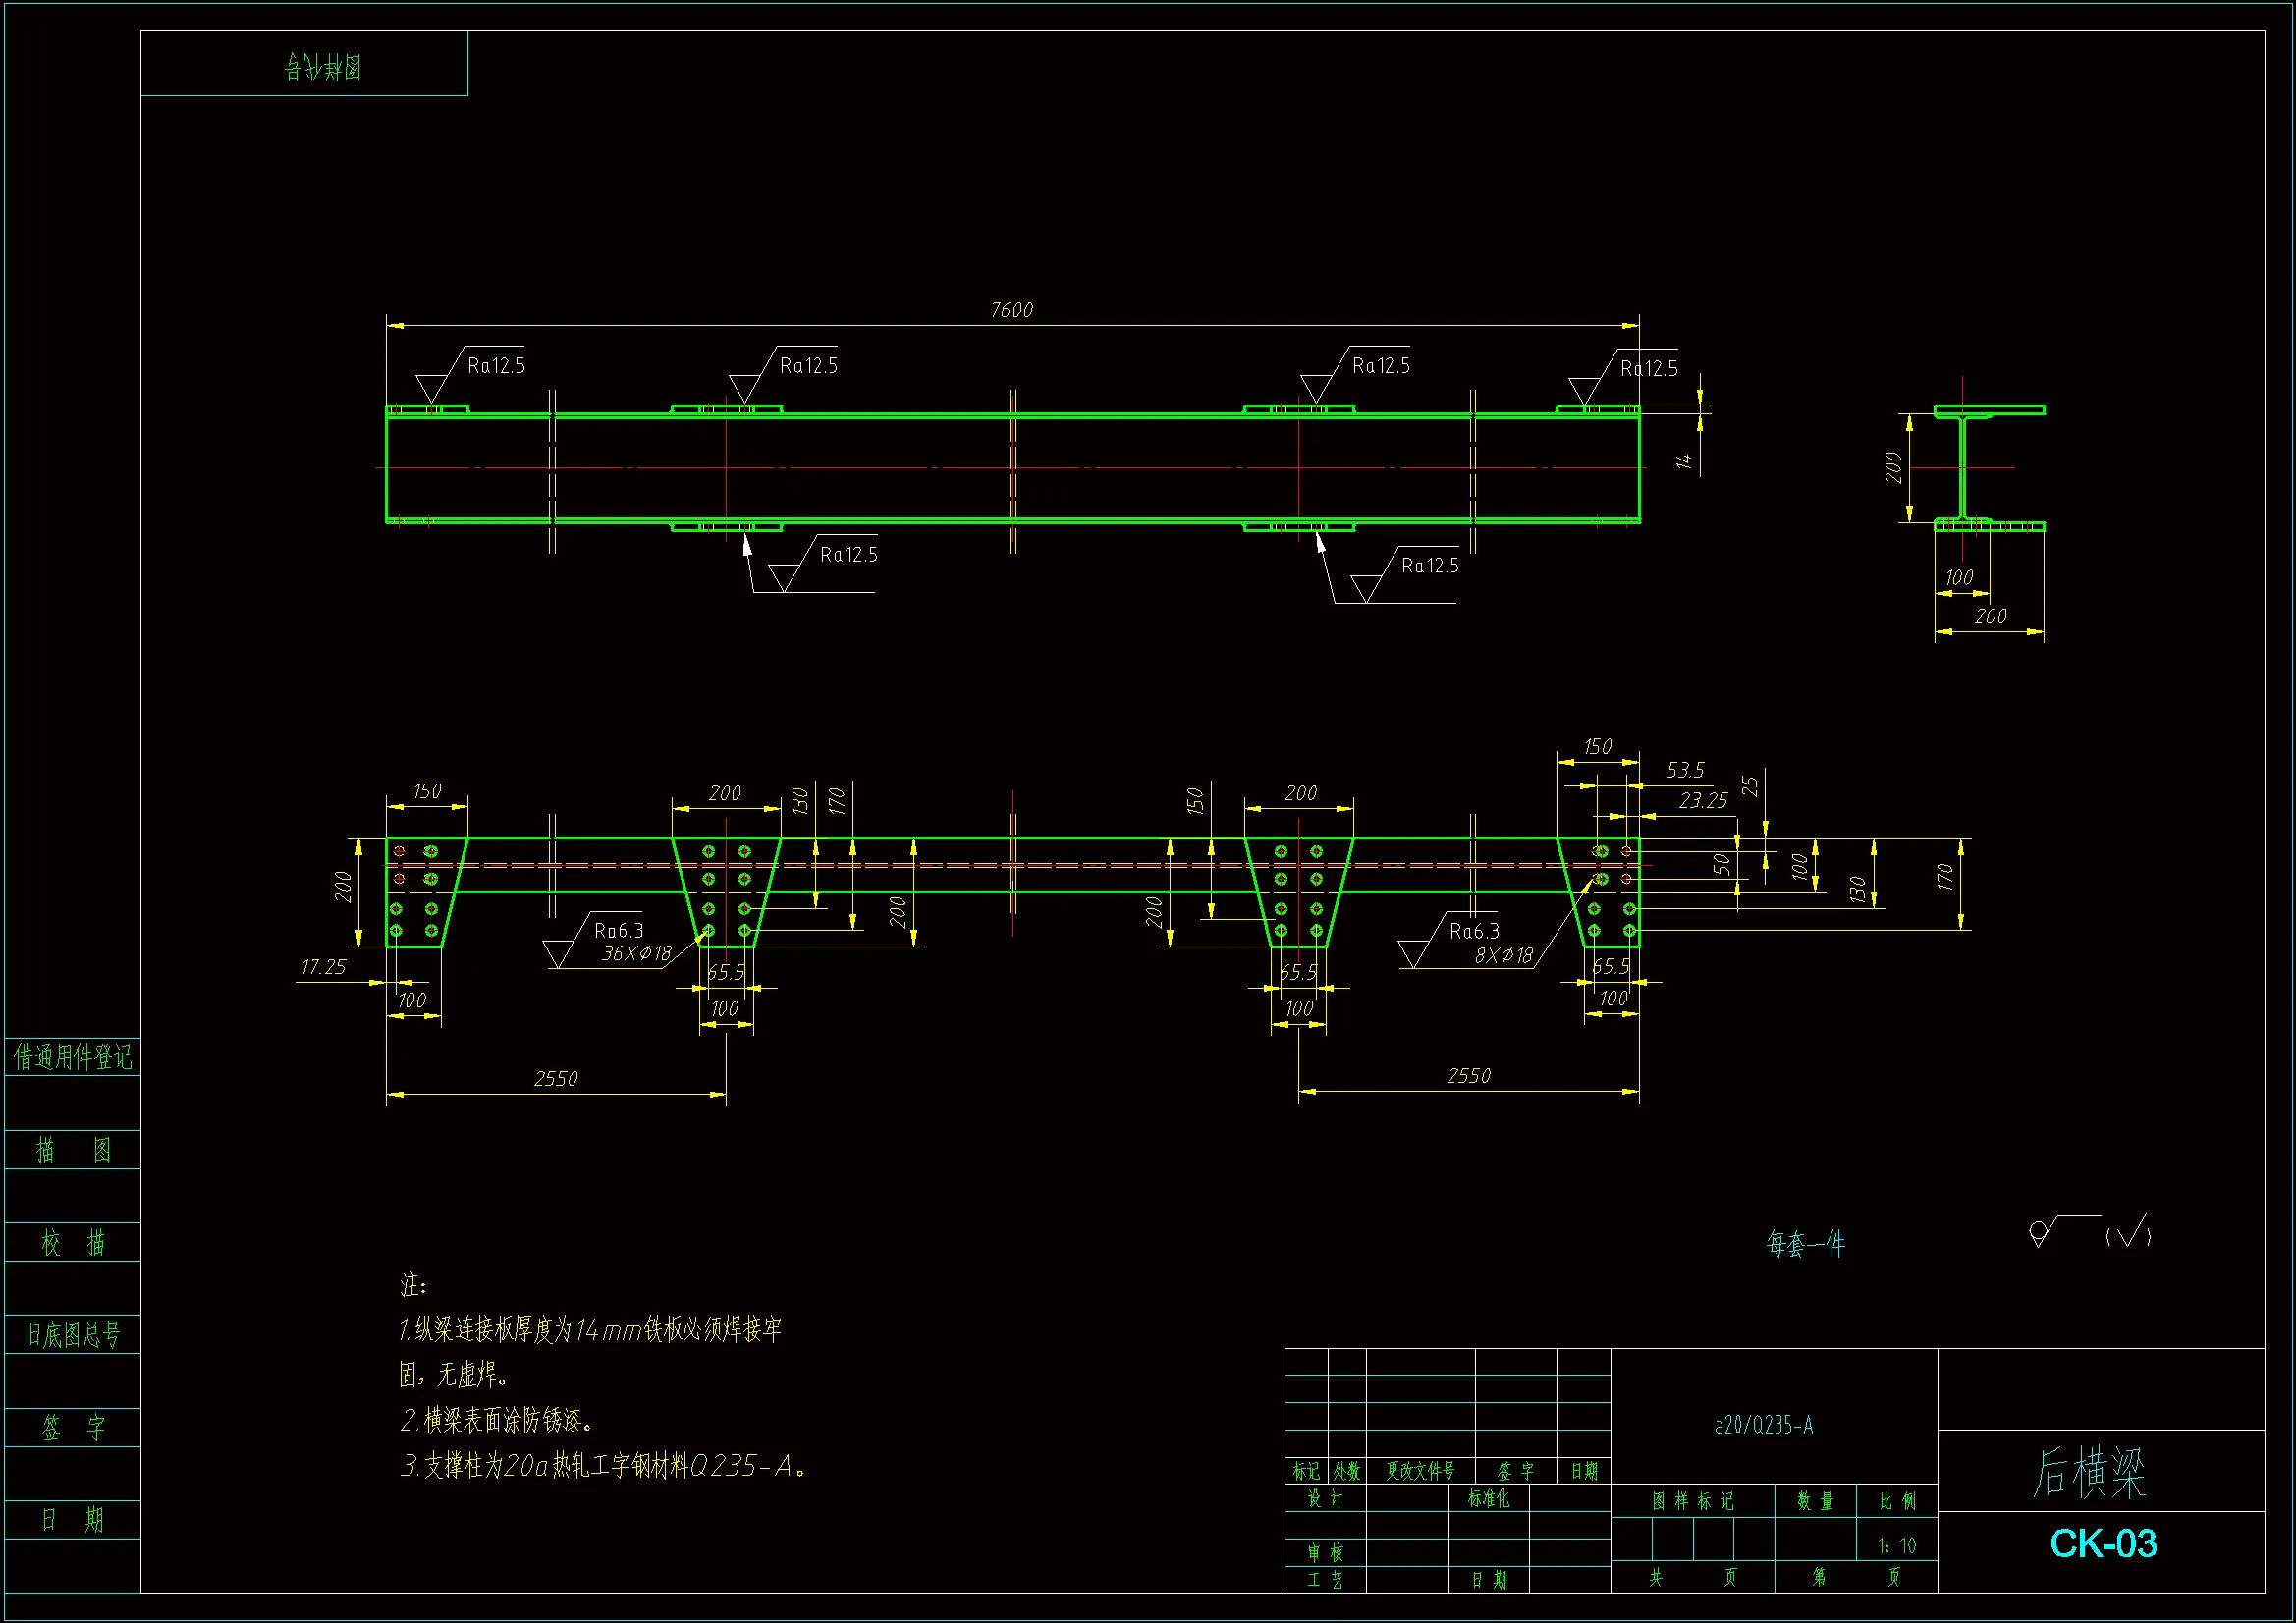Select the Ra12.5 symbol below left-center plate
The image size is (2296, 1623).
tap(848, 555)
